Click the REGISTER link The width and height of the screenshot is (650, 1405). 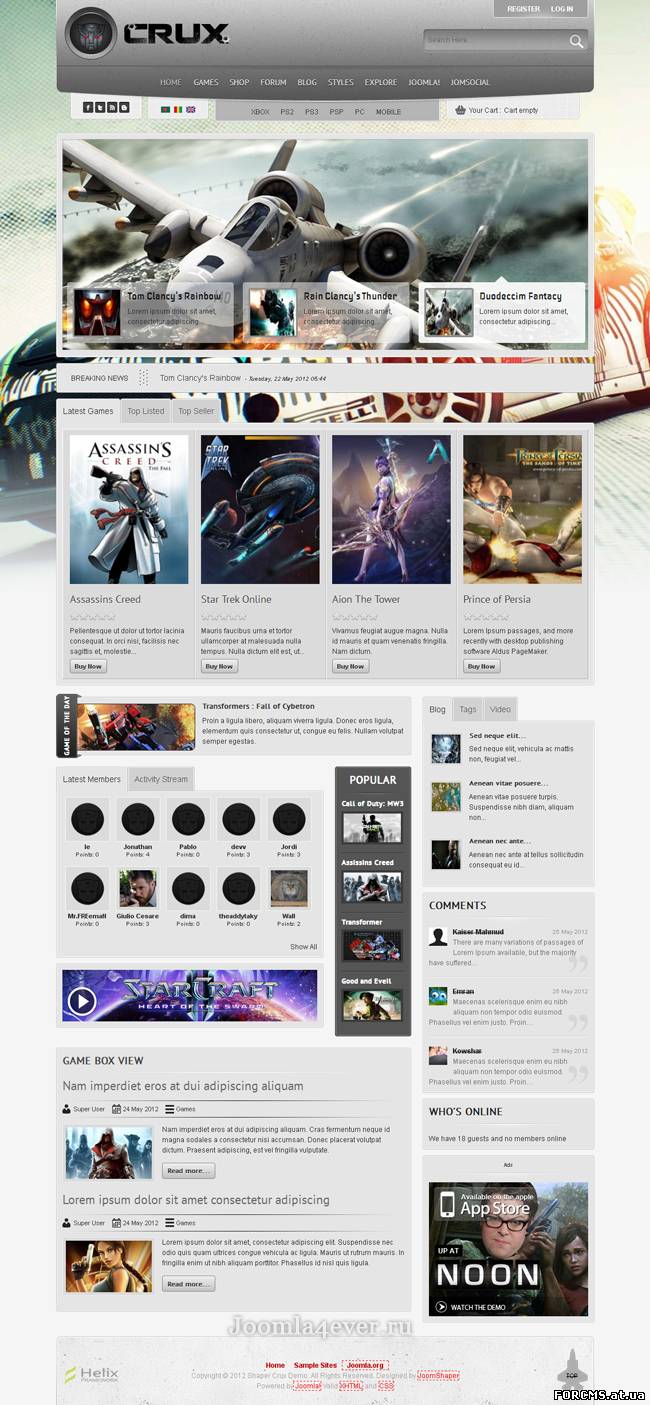[x=523, y=9]
